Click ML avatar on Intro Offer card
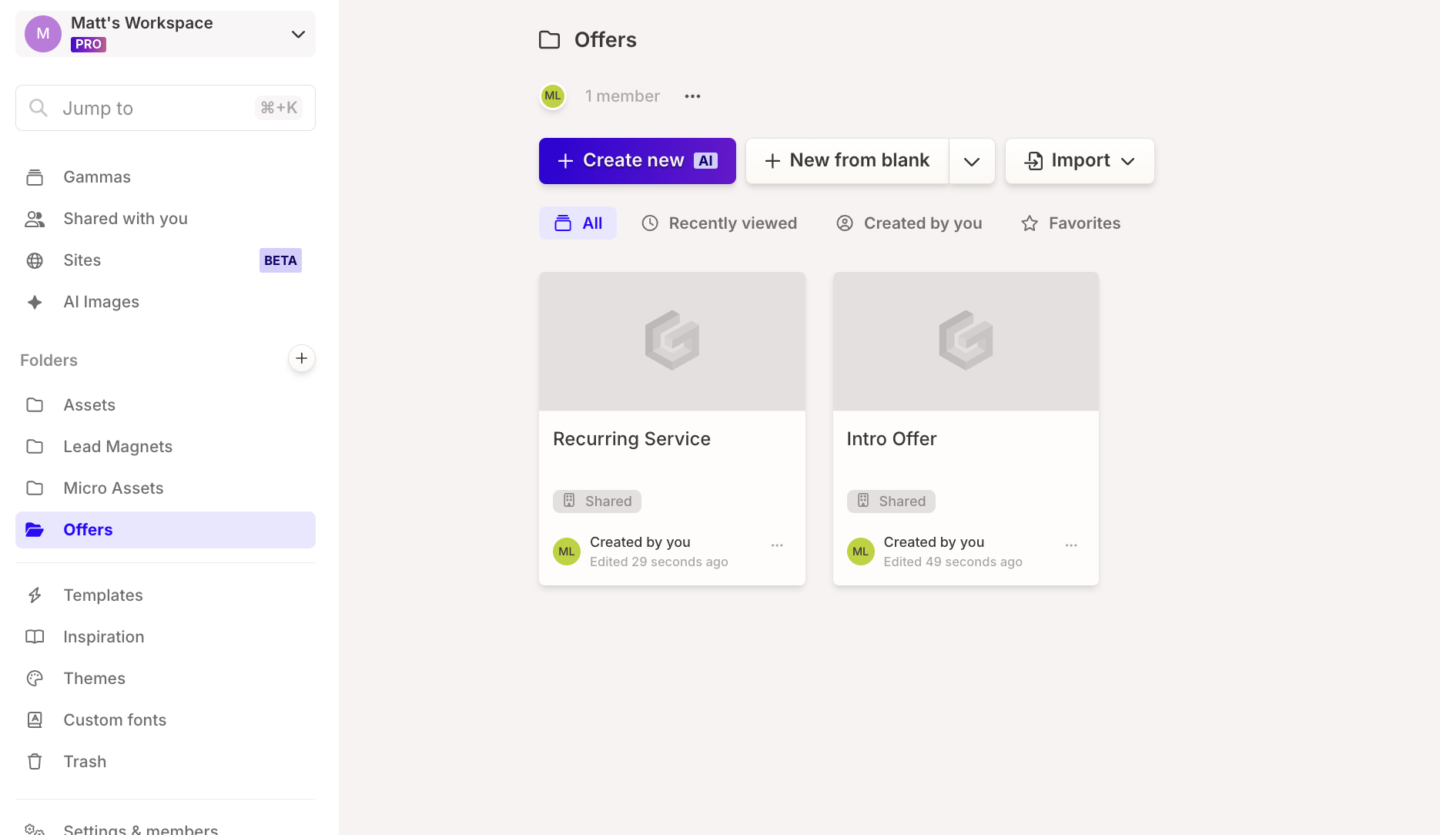 861,551
